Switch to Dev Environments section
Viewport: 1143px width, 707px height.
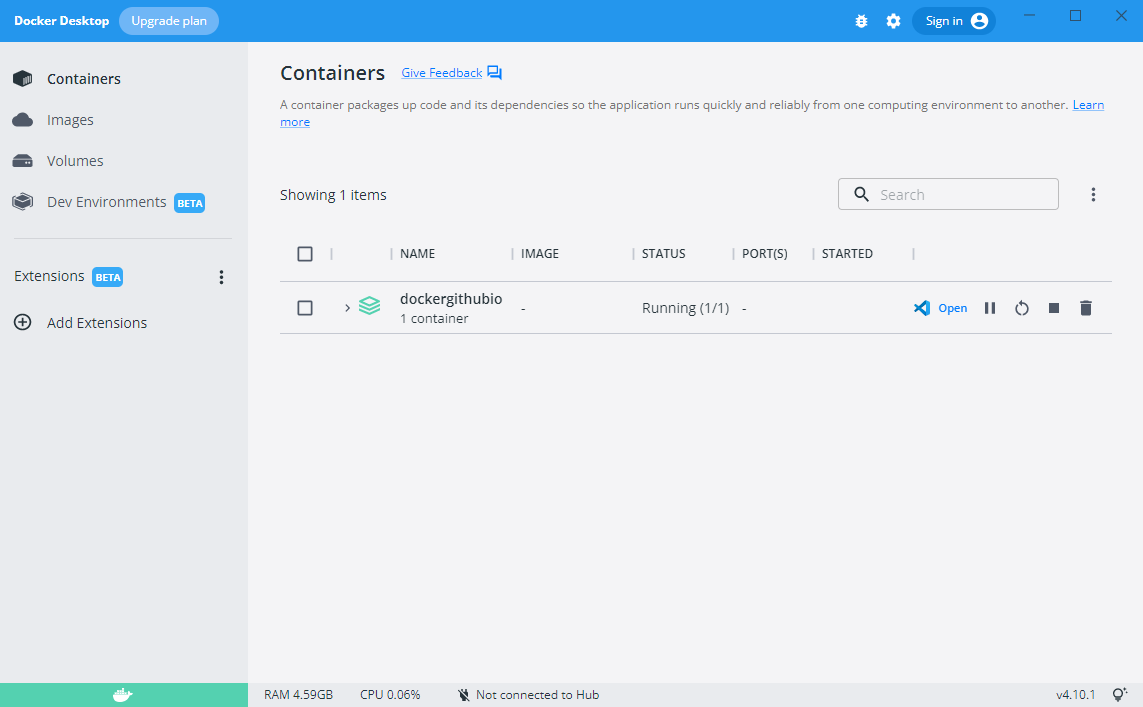click(x=106, y=202)
